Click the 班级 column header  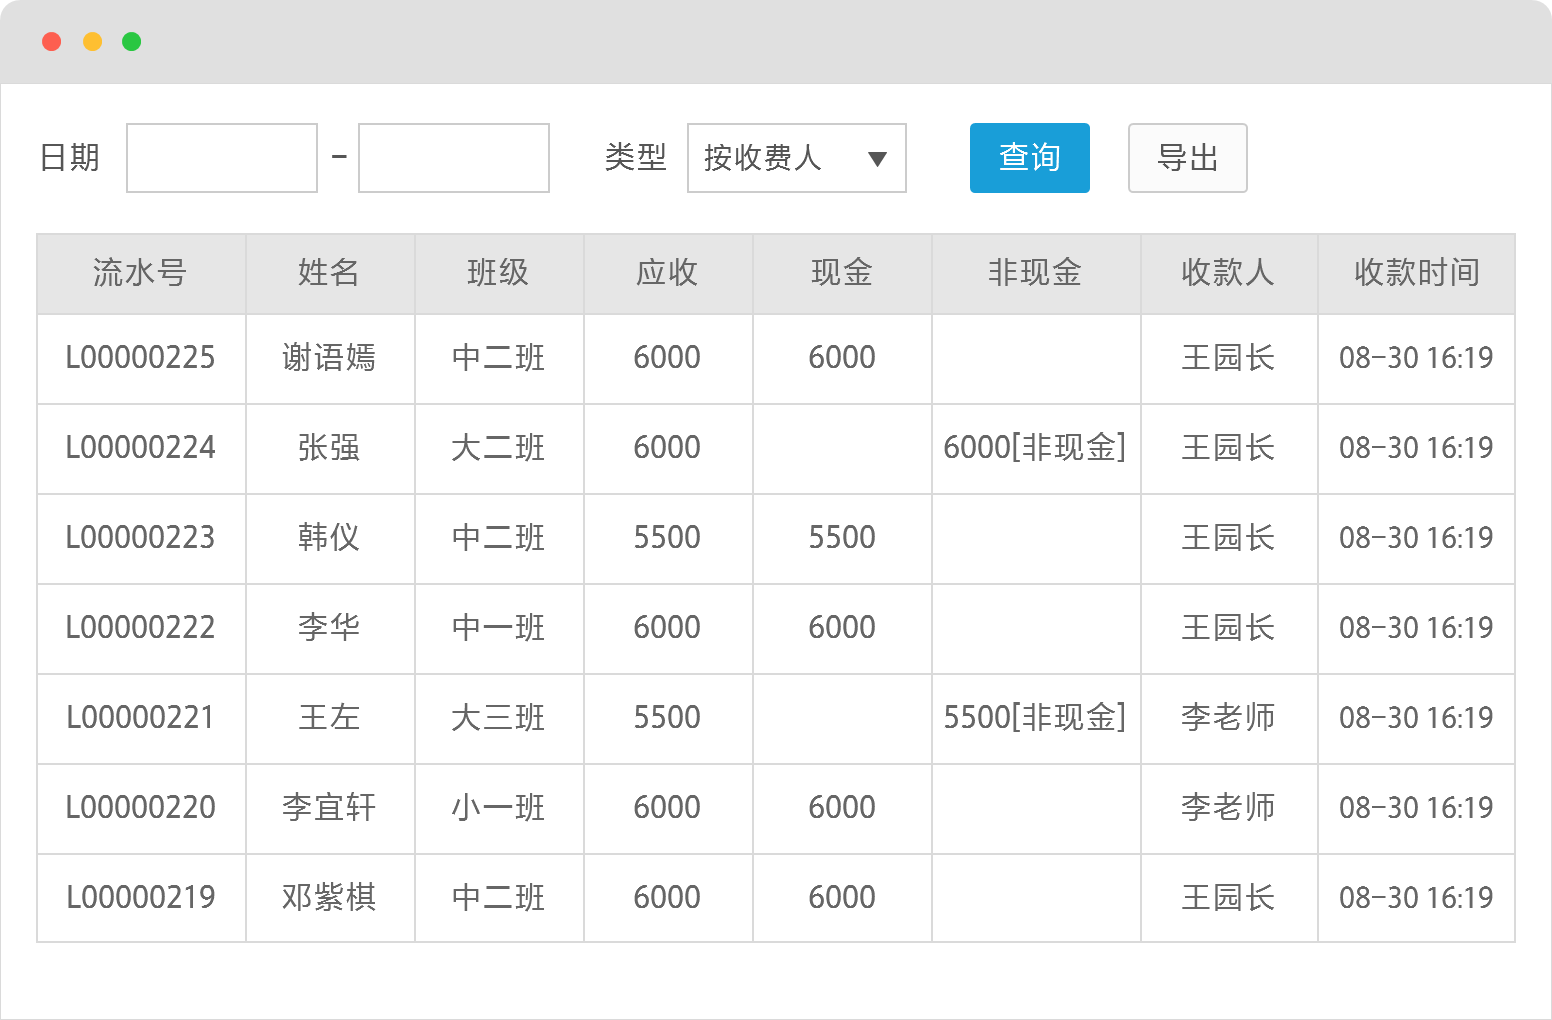[x=498, y=273]
